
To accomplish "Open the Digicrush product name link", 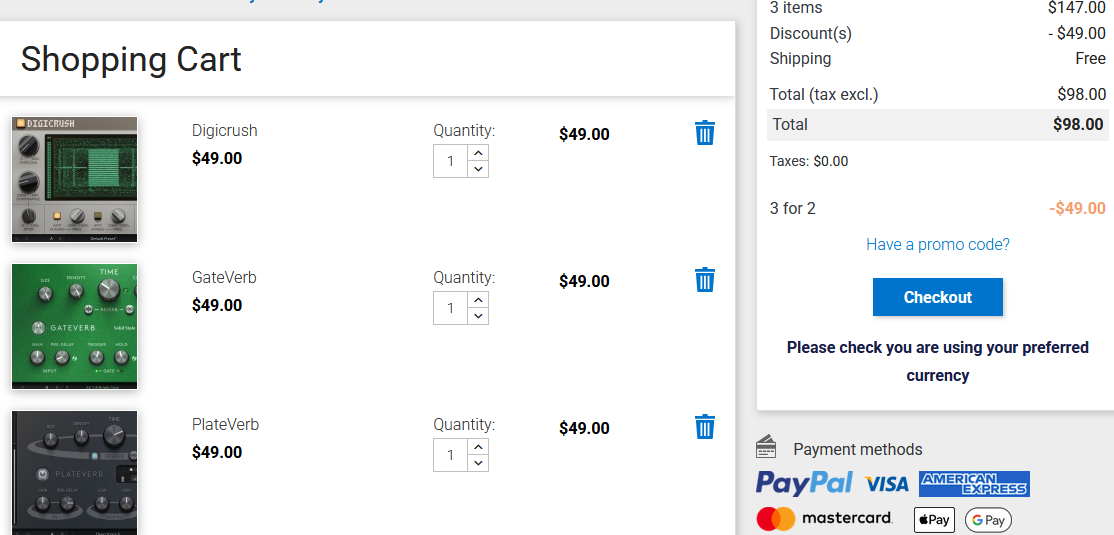I will (224, 130).
